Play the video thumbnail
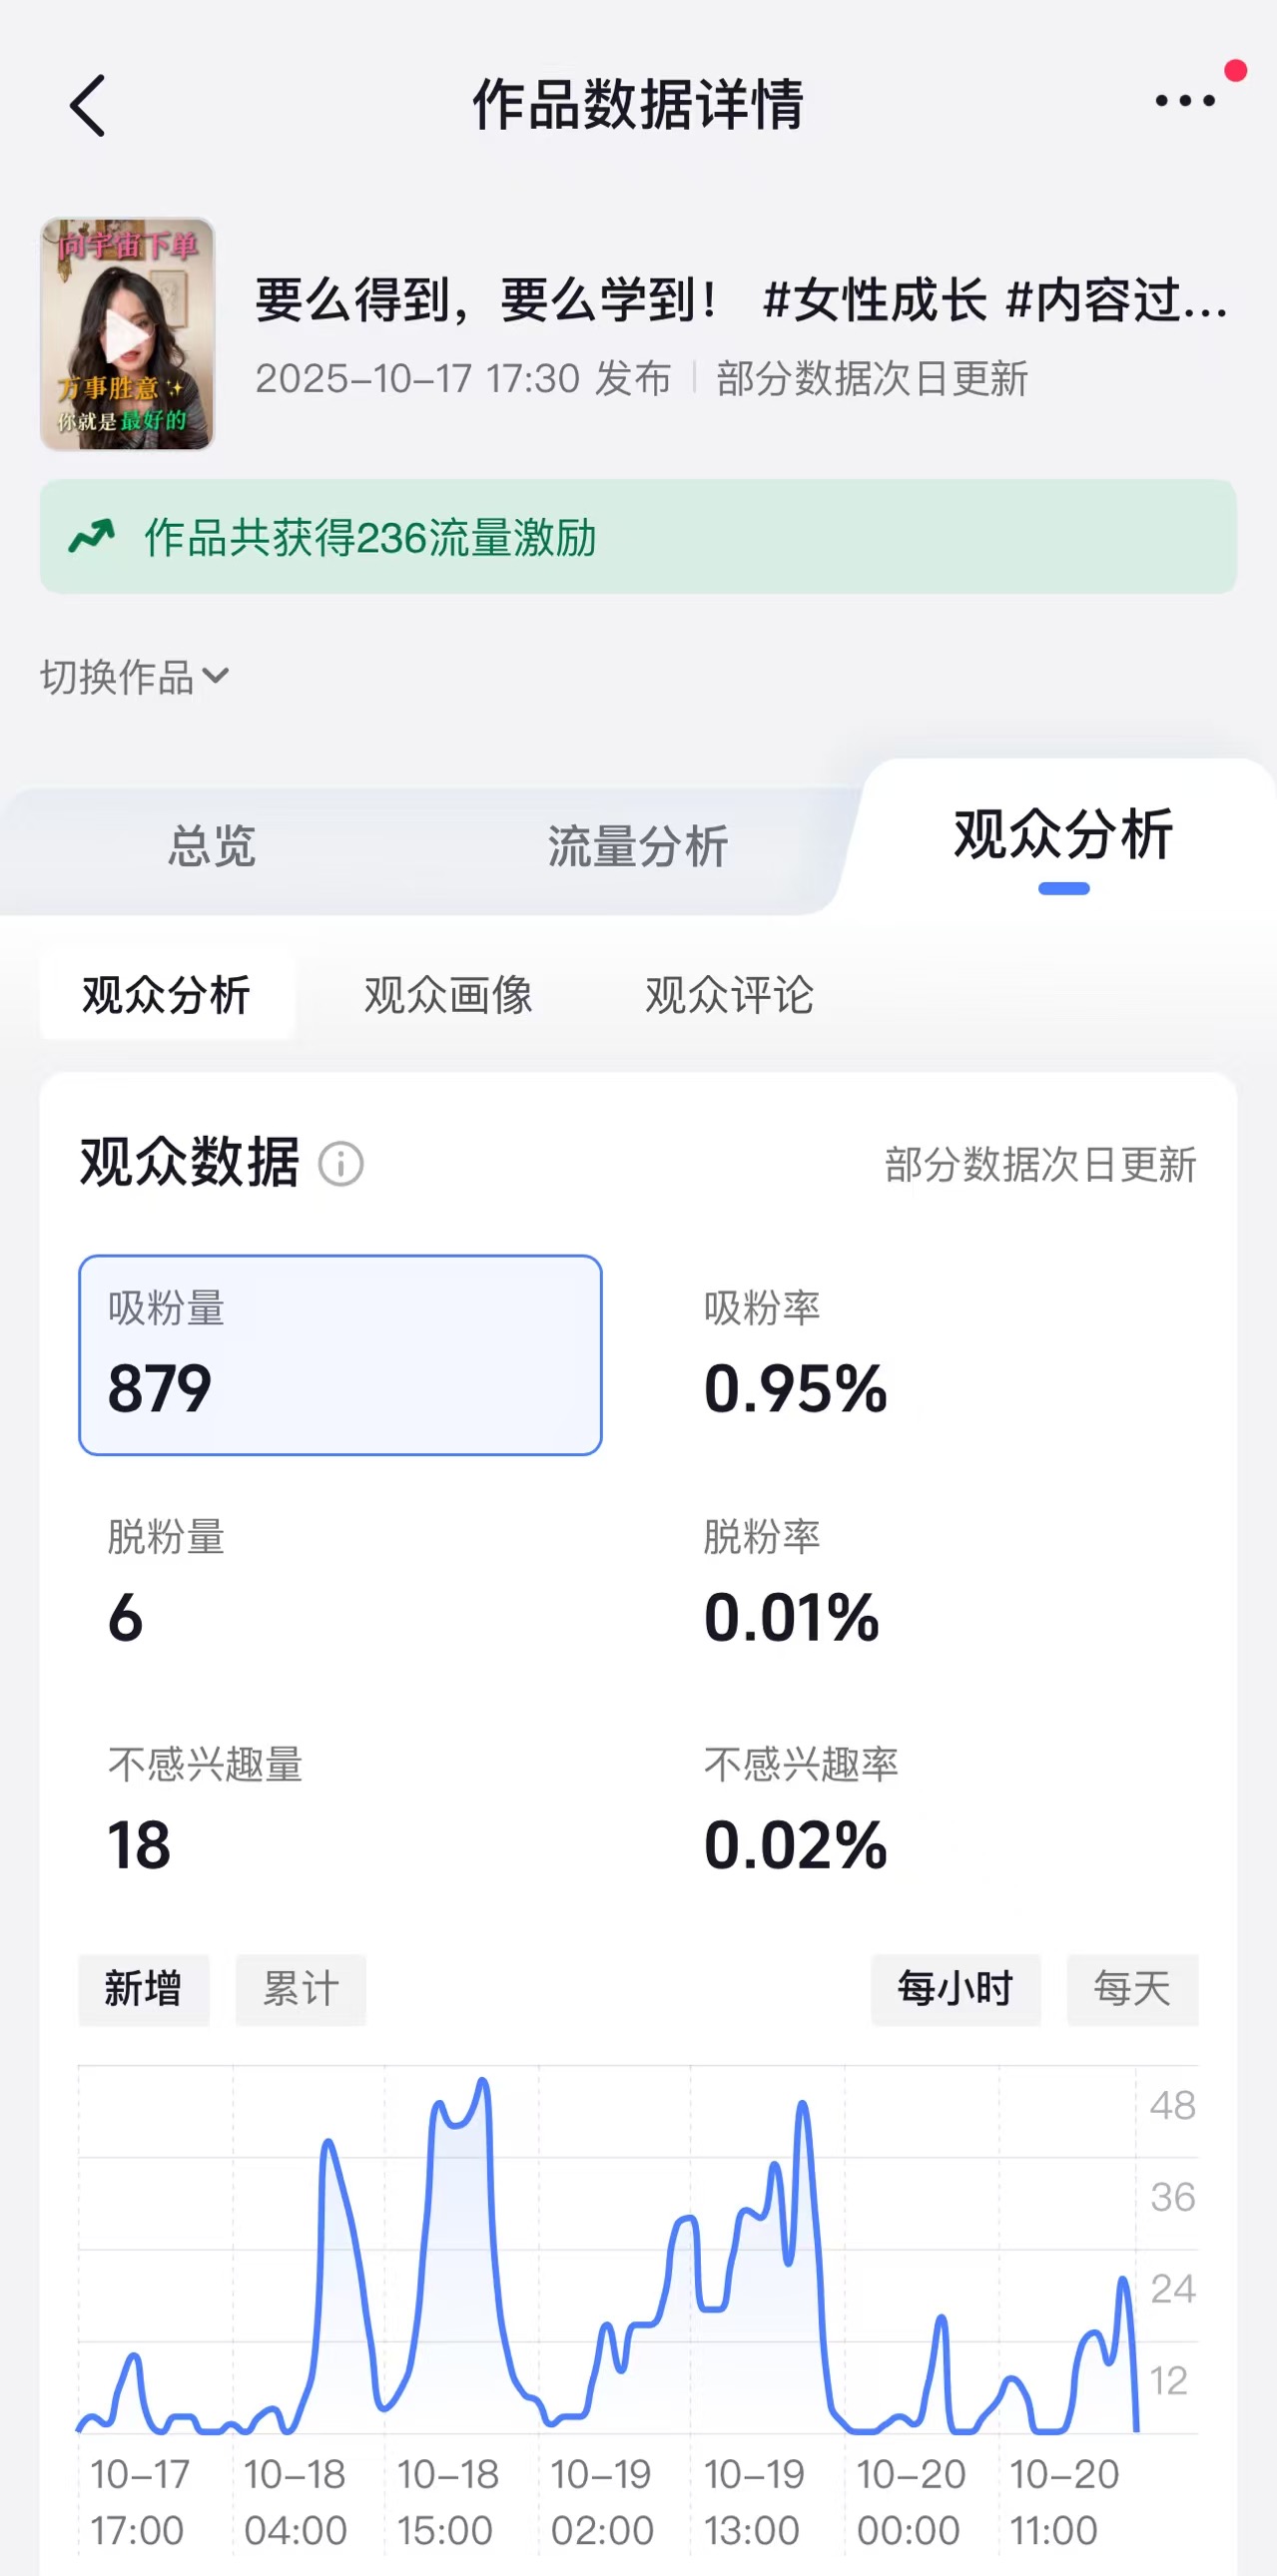The height and width of the screenshot is (2576, 1277). tap(127, 334)
